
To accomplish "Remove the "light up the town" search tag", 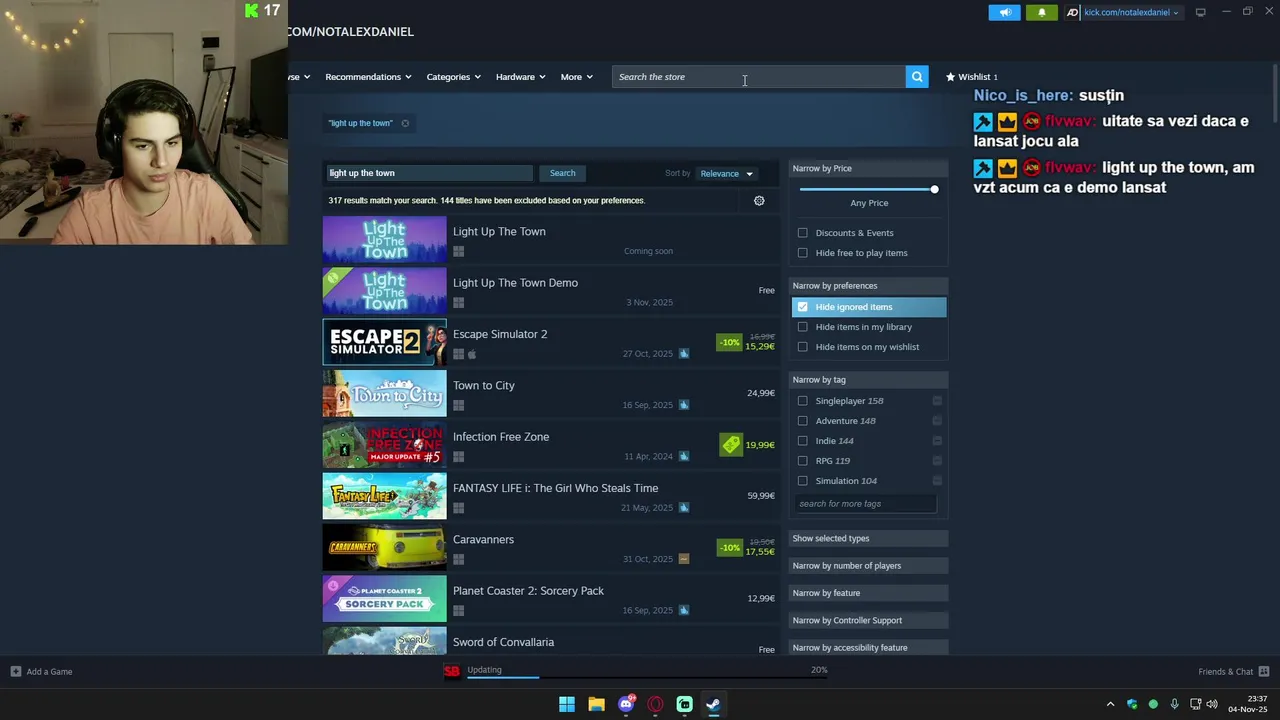I will 405,123.
